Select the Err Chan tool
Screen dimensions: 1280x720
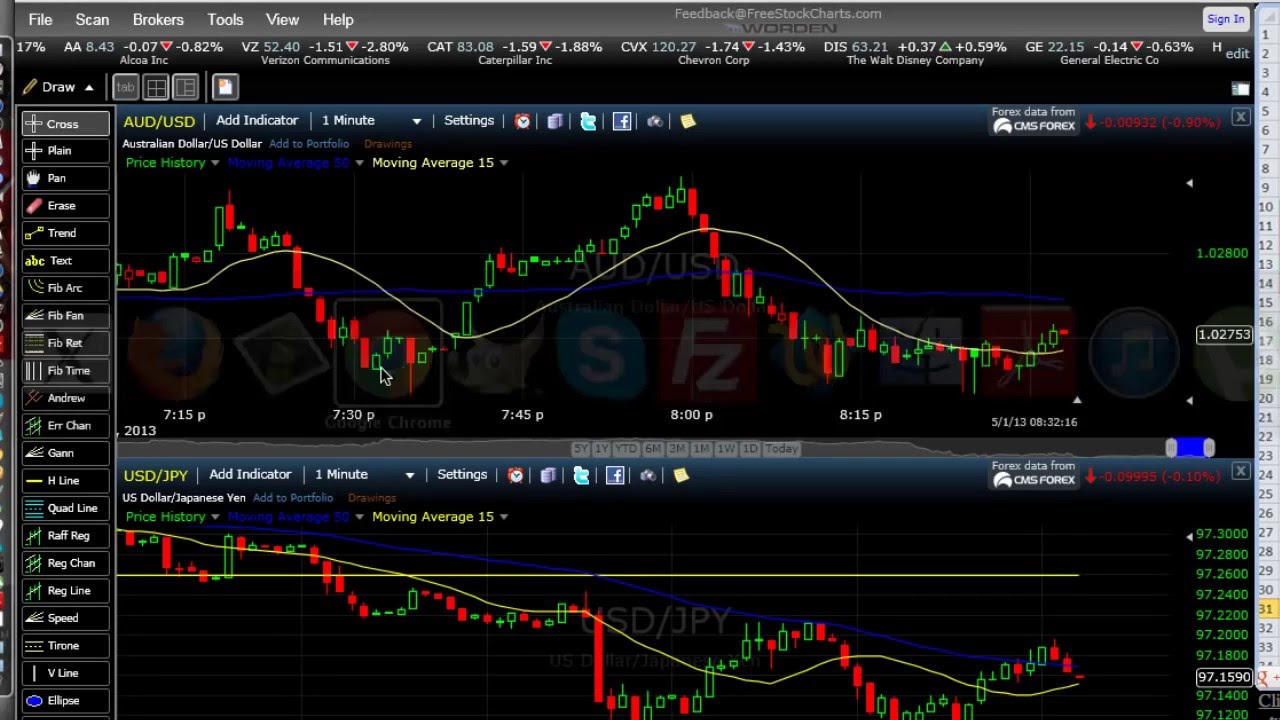coord(66,426)
